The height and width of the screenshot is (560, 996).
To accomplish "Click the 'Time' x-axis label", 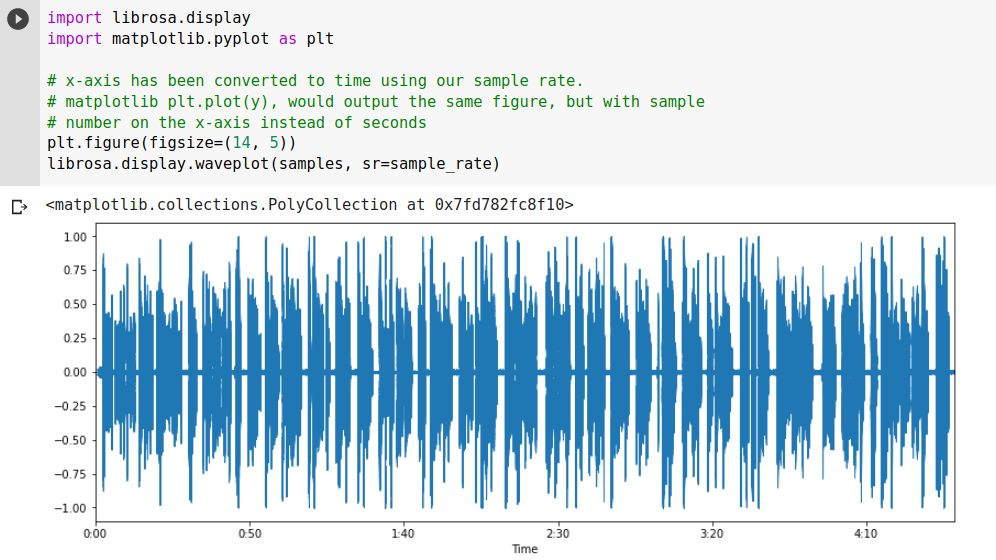I will tap(525, 549).
